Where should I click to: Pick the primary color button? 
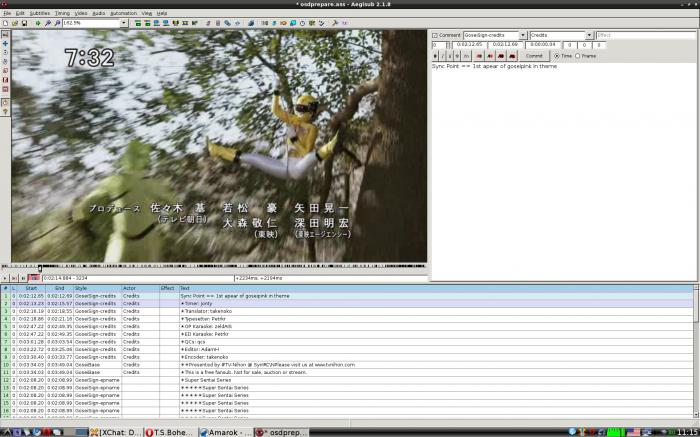click(479, 56)
